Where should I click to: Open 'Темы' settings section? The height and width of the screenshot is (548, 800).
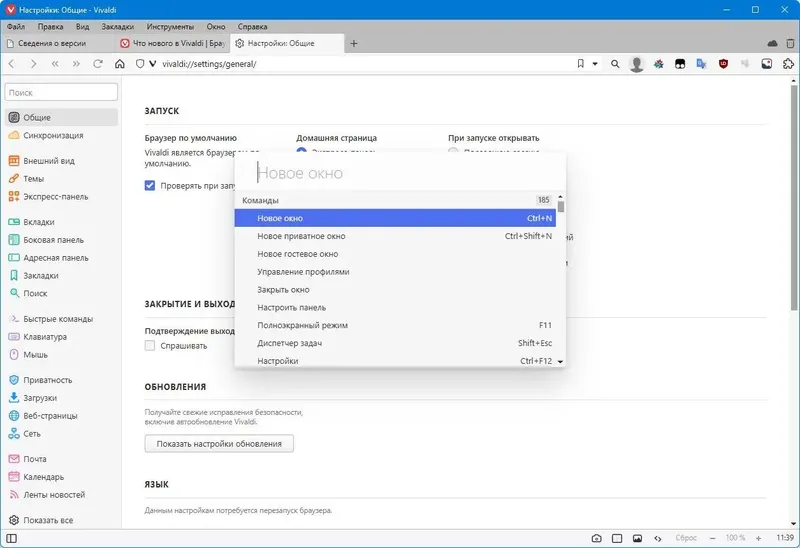click(61, 179)
